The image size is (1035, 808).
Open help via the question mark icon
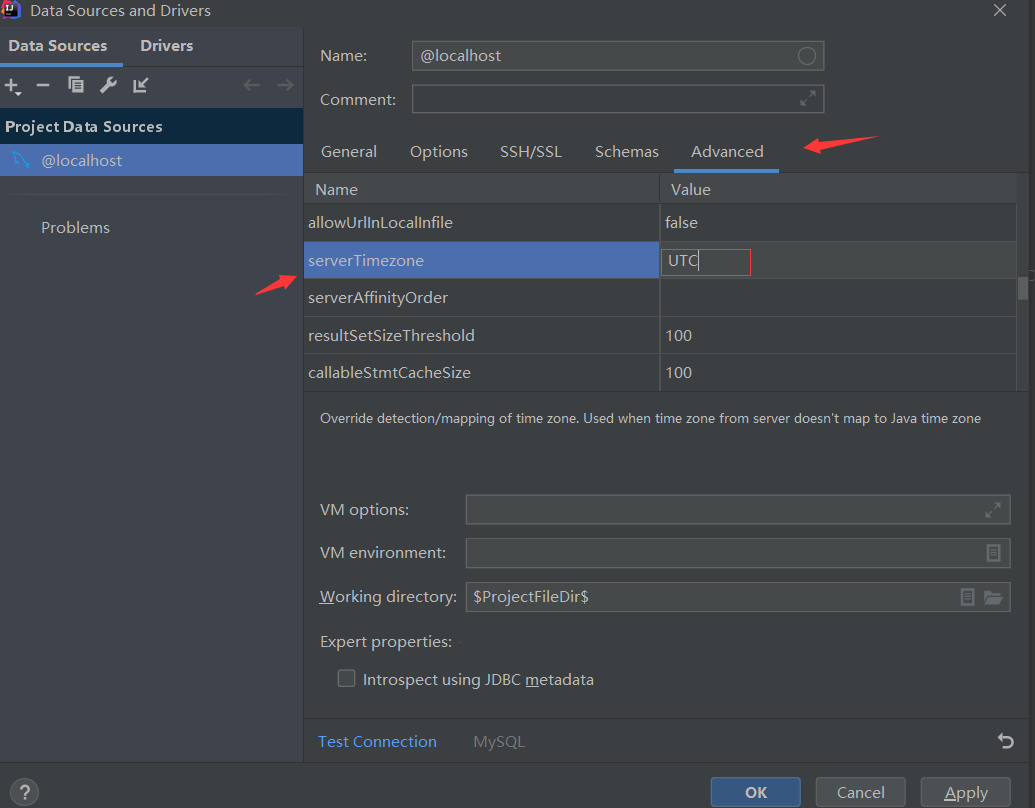24,792
